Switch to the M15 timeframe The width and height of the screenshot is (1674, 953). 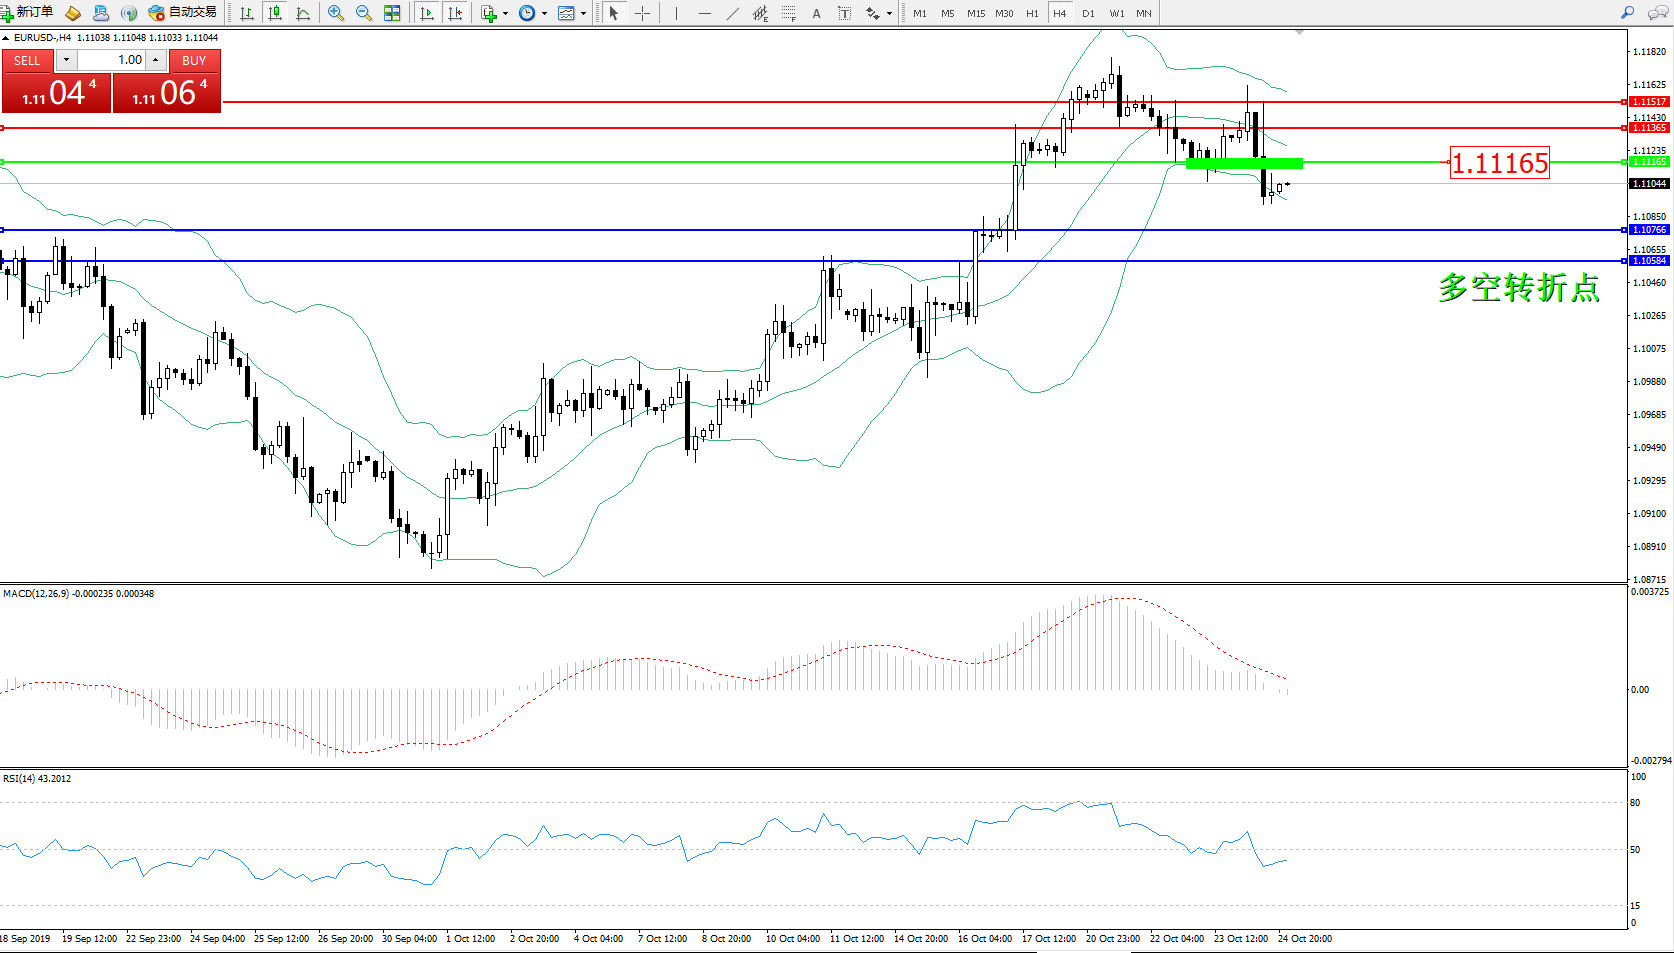point(976,13)
